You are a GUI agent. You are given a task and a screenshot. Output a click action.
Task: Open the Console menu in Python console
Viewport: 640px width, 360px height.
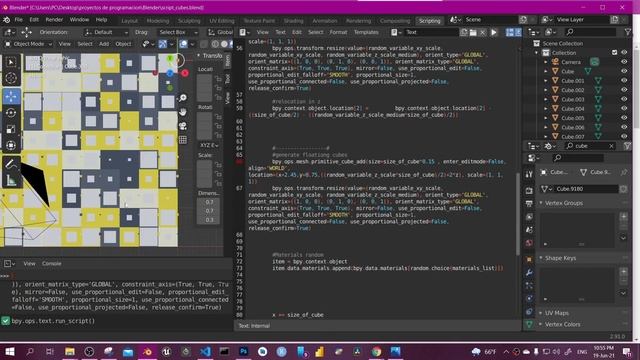coord(52,264)
